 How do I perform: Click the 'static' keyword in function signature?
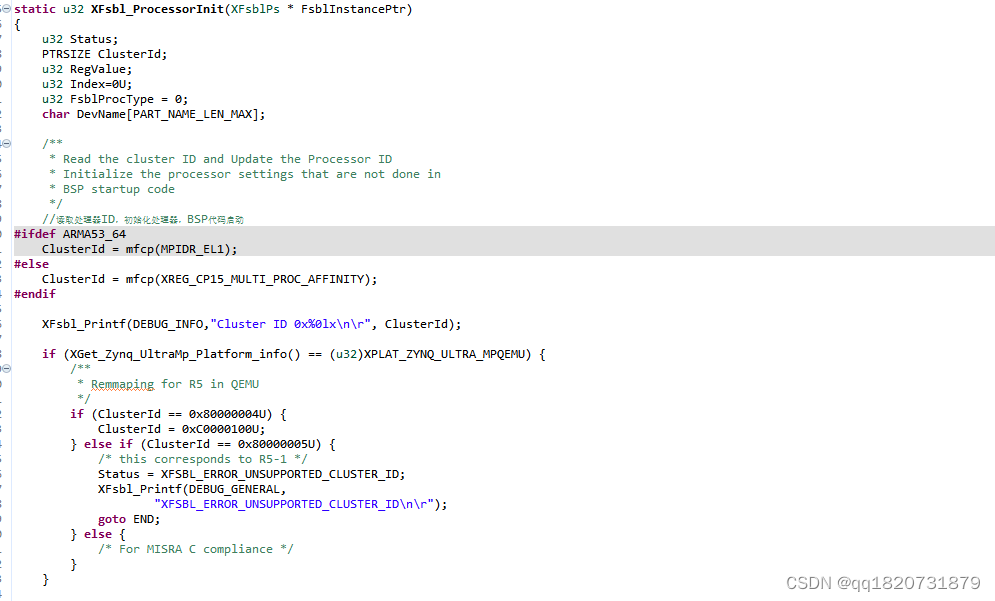35,9
